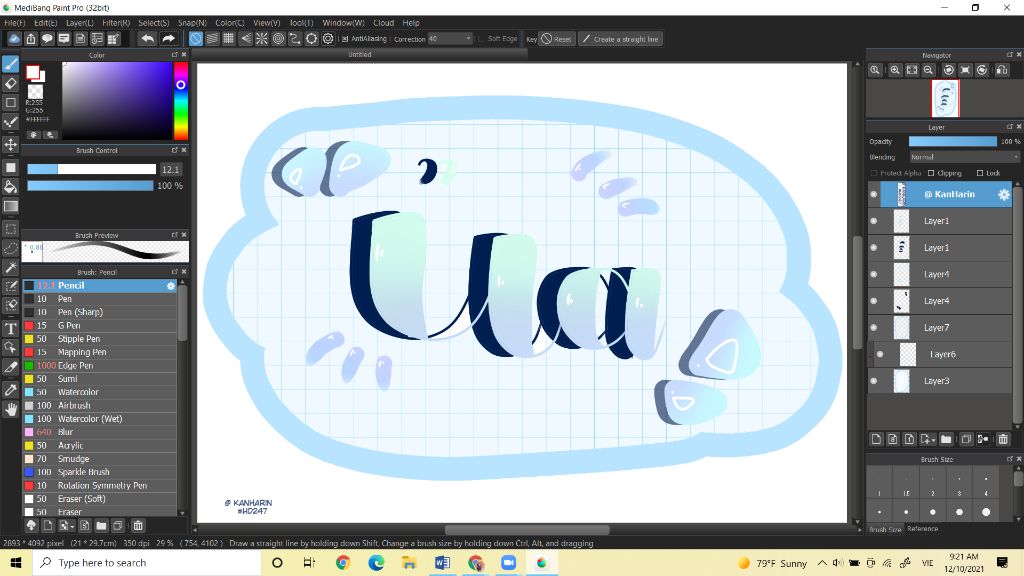
Task: Select the Lasso tool
Action: 10,248
